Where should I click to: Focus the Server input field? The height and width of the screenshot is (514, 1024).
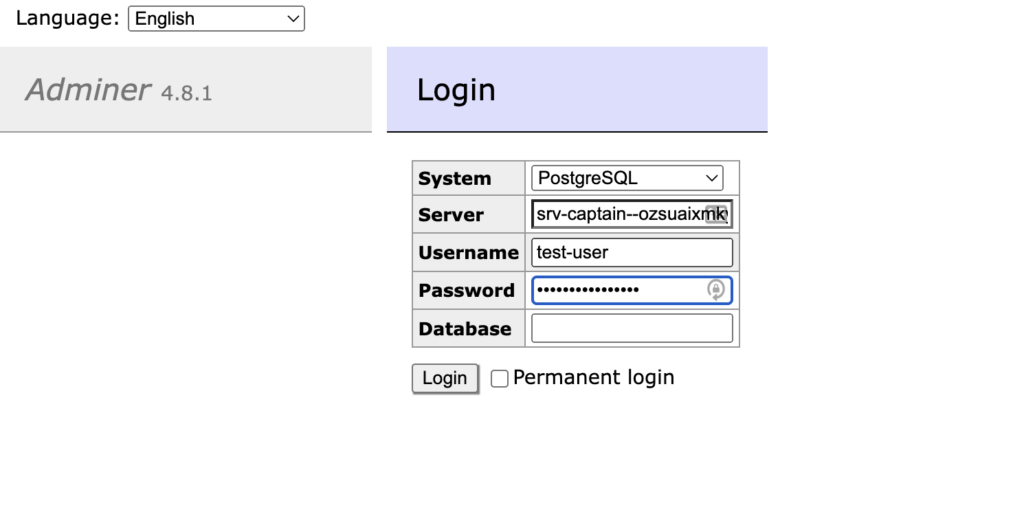pos(632,214)
